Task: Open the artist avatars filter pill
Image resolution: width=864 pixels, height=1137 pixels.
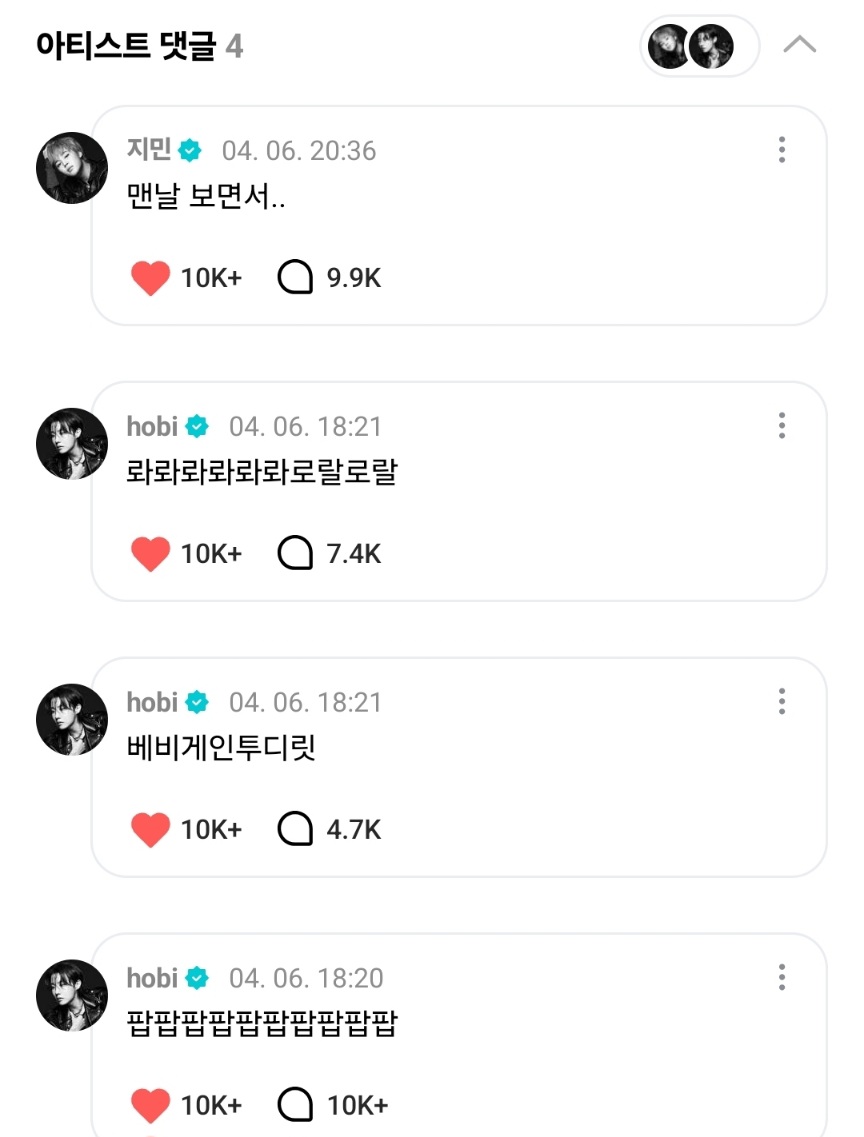Action: coord(699,46)
